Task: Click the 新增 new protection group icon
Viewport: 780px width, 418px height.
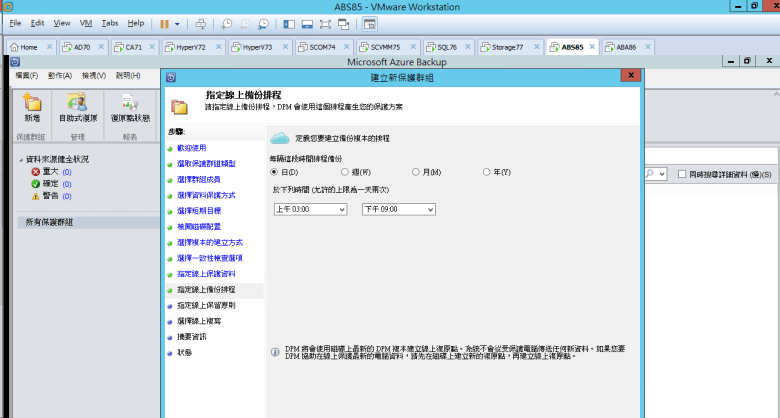Action: [32, 108]
